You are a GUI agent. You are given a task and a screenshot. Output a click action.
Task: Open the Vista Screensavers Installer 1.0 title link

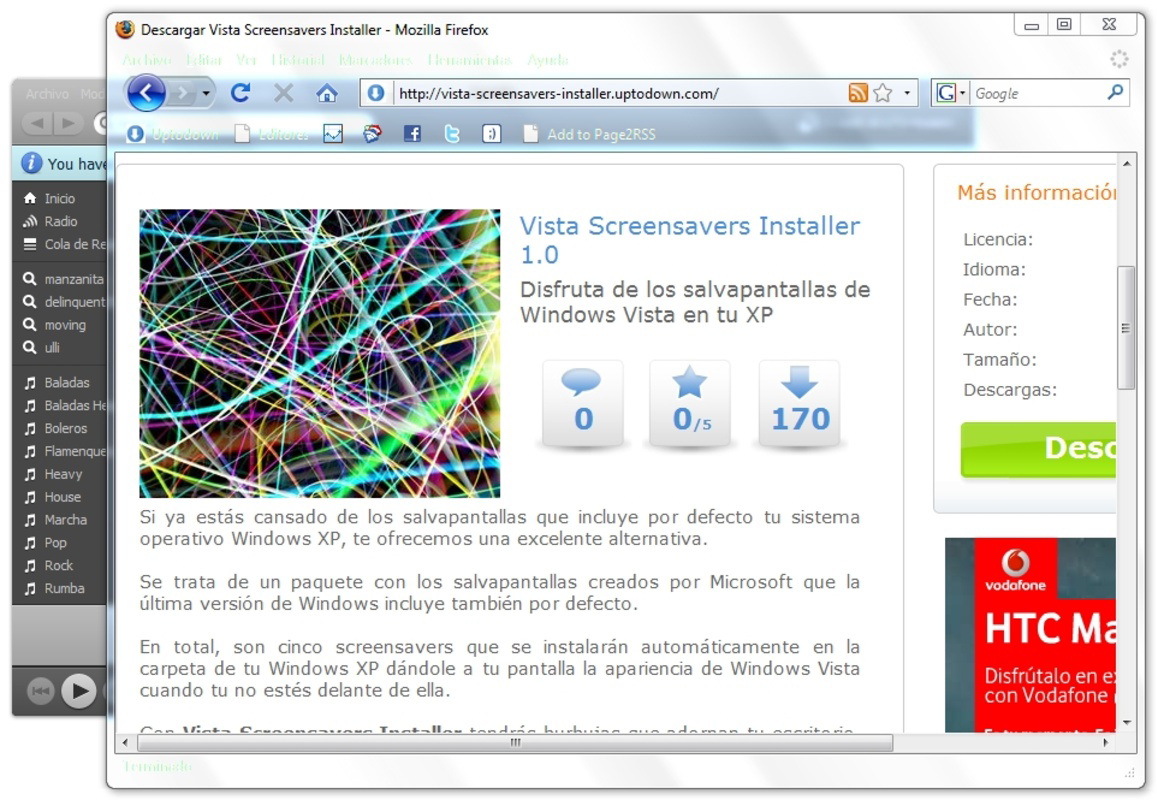(x=690, y=240)
